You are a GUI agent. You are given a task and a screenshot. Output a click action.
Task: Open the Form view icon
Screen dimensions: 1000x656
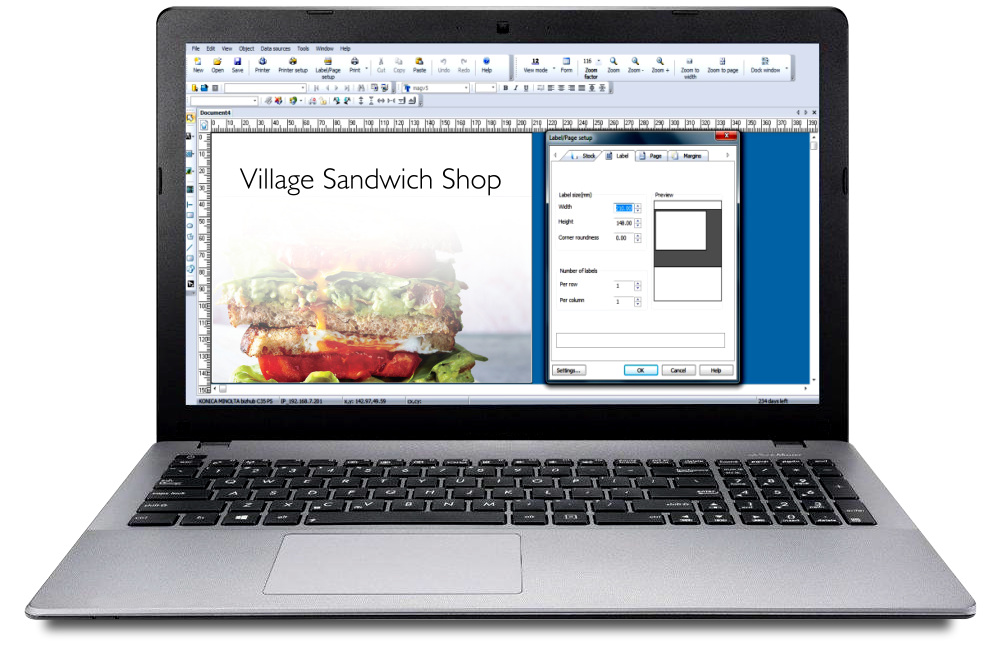566,63
